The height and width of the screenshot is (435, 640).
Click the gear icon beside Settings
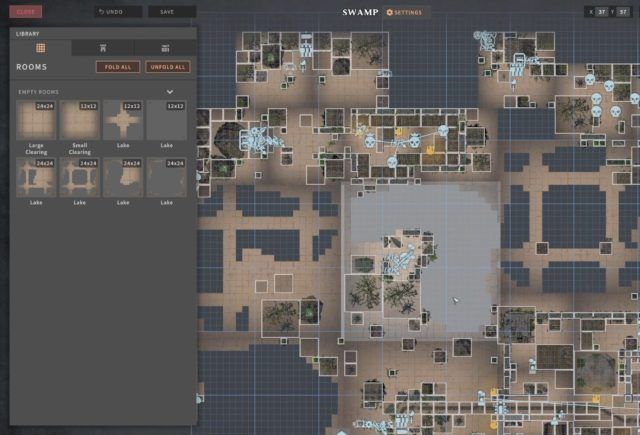click(x=389, y=13)
